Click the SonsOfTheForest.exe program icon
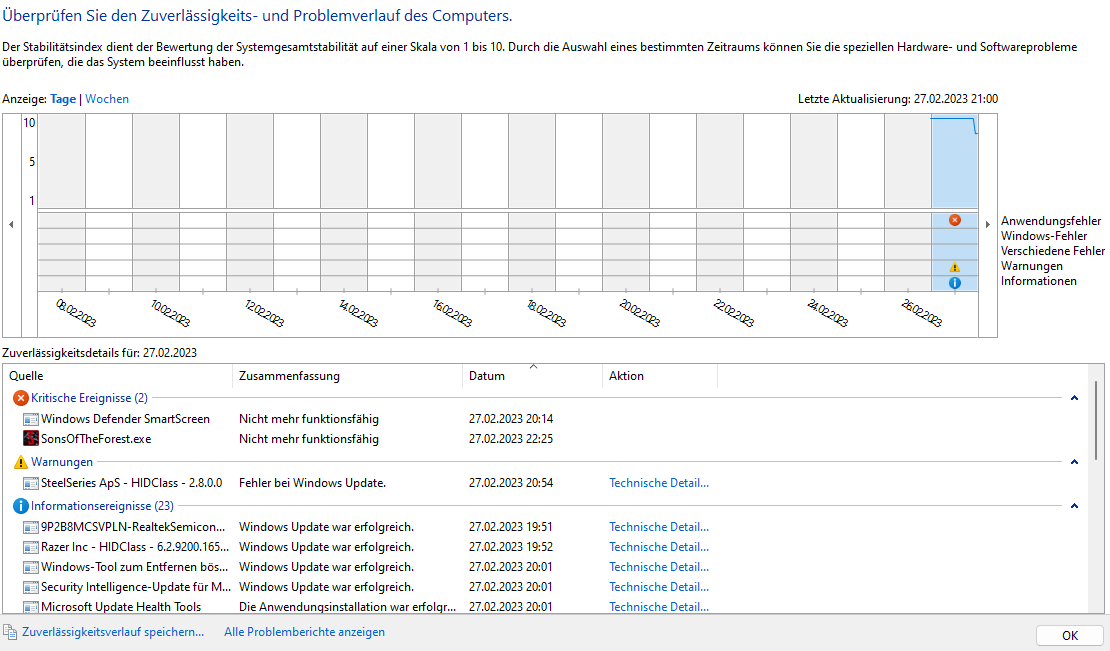The image size is (1110, 651). [x=28, y=438]
